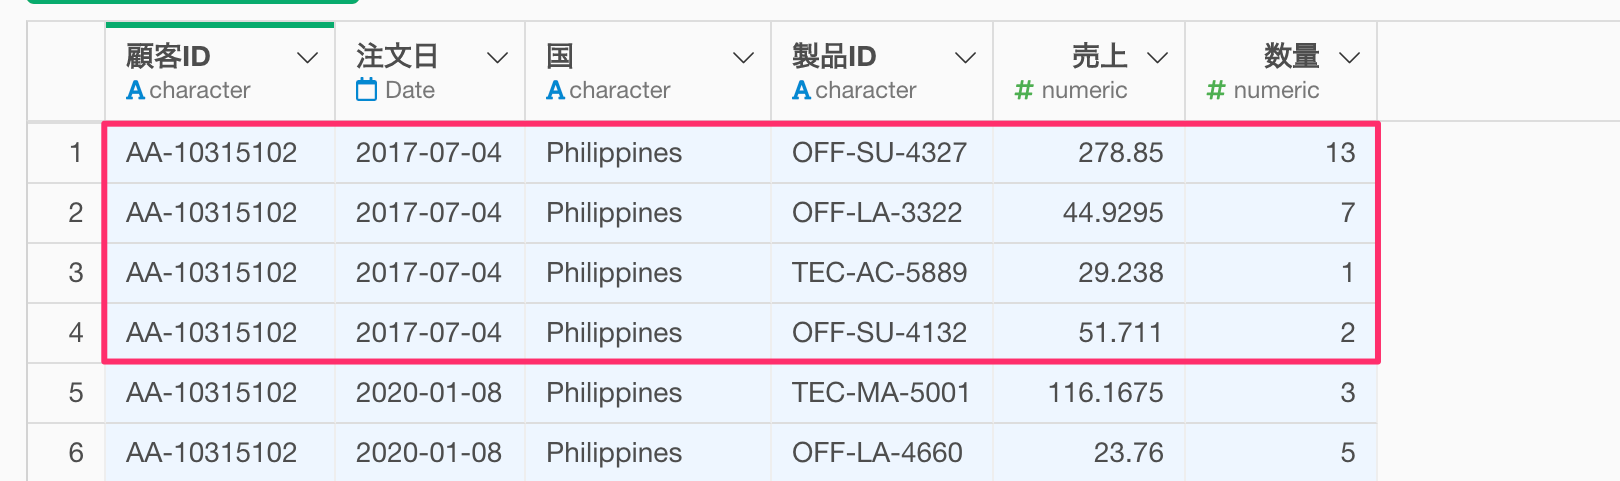Select row number 1 header
Viewport: 1620px width, 481px height.
tap(66, 153)
